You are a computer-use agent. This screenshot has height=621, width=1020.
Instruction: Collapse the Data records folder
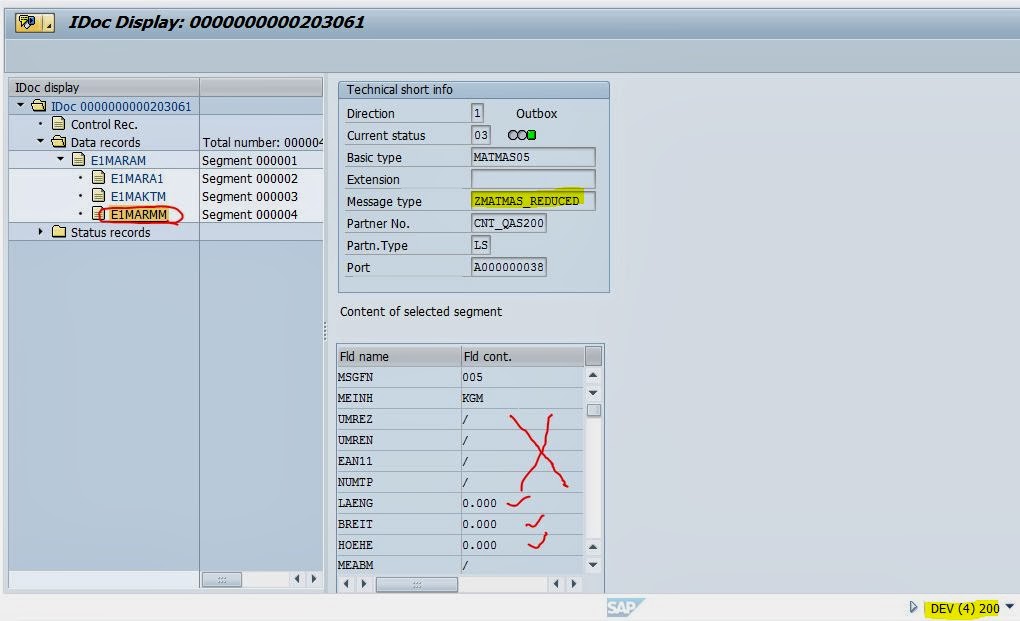pyautogui.click(x=40, y=141)
